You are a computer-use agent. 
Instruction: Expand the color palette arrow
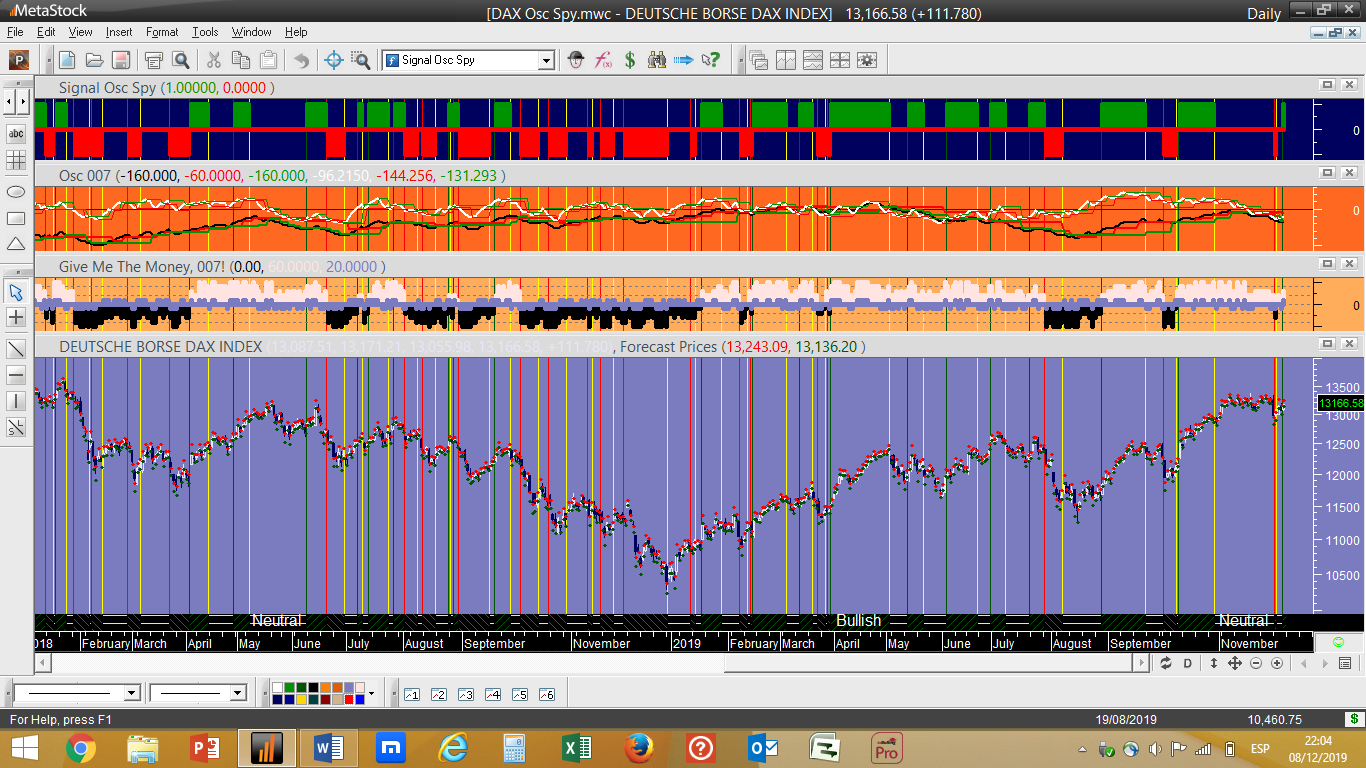[x=371, y=693]
